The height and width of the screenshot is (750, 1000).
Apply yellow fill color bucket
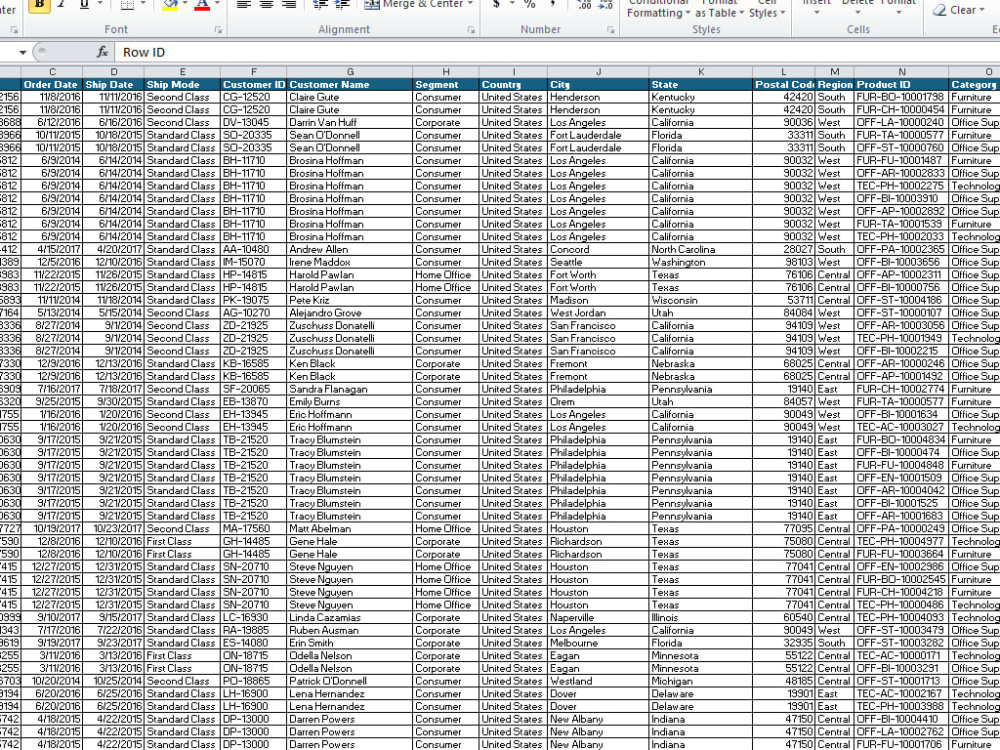(x=170, y=4)
